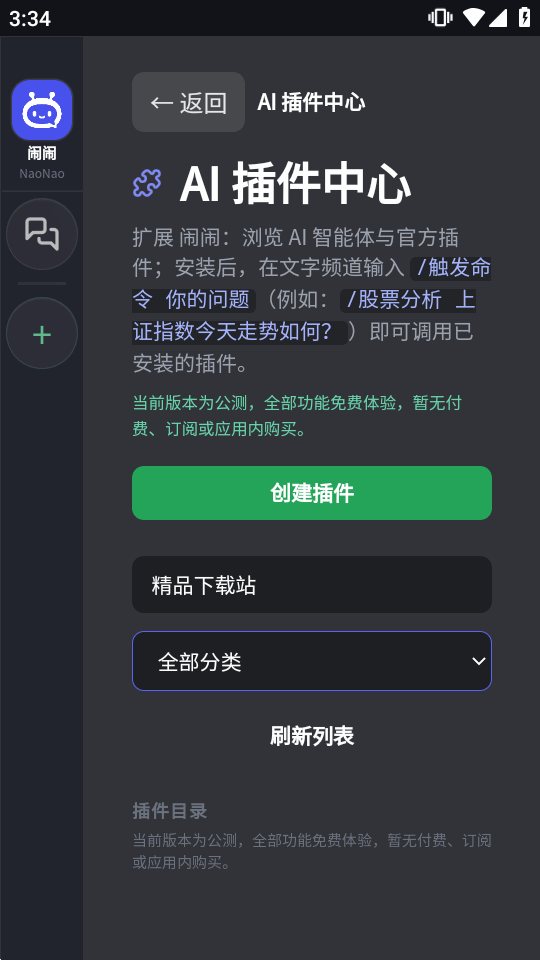The image size is (540, 960).
Task: Tap the Wi-Fi status bar icon
Action: point(473,18)
